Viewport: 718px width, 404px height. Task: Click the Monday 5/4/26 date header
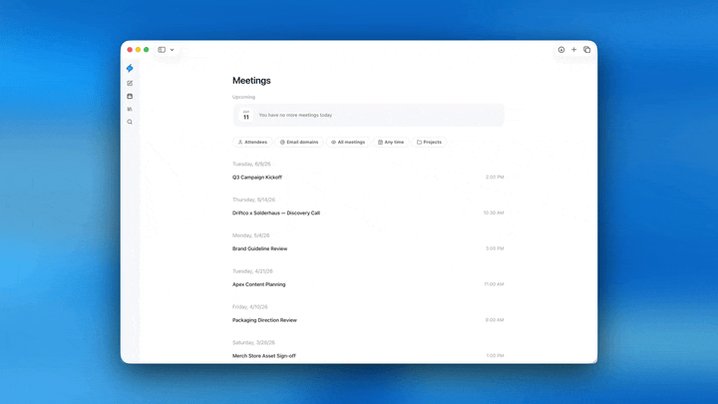pos(251,235)
